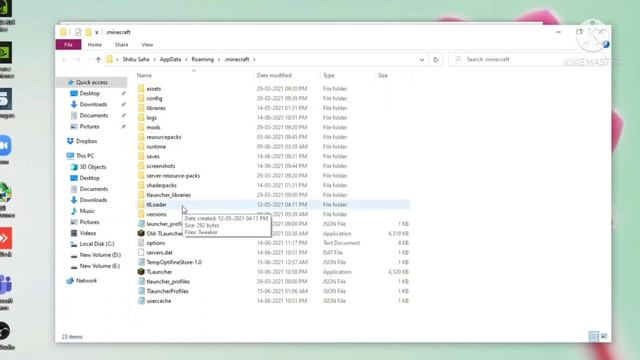Open Music under This PC
Image resolution: width=640 pixels, height=360 pixels.
[87, 211]
